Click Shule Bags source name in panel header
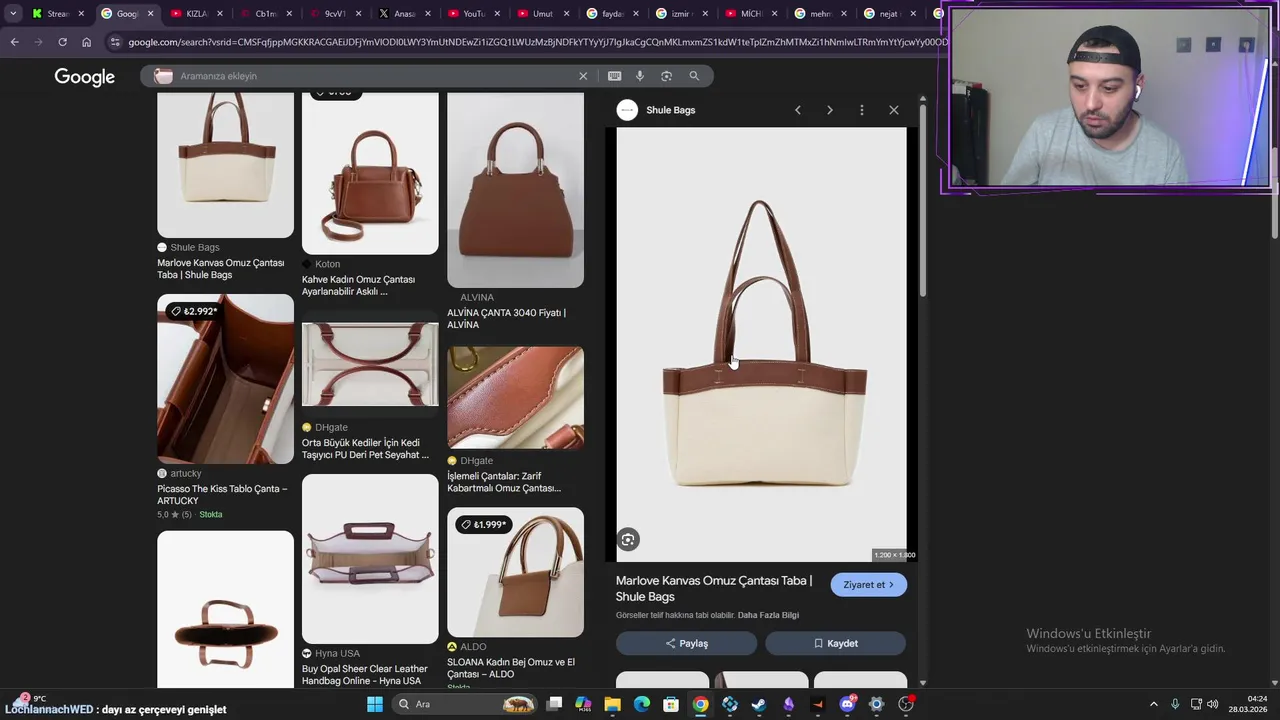The width and height of the screenshot is (1280, 720). pyautogui.click(x=670, y=110)
